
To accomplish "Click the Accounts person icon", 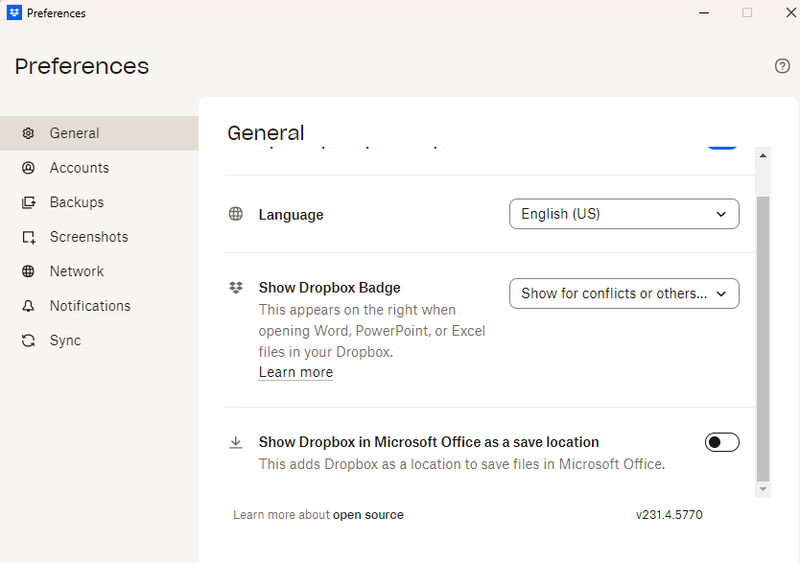I will (x=29, y=168).
